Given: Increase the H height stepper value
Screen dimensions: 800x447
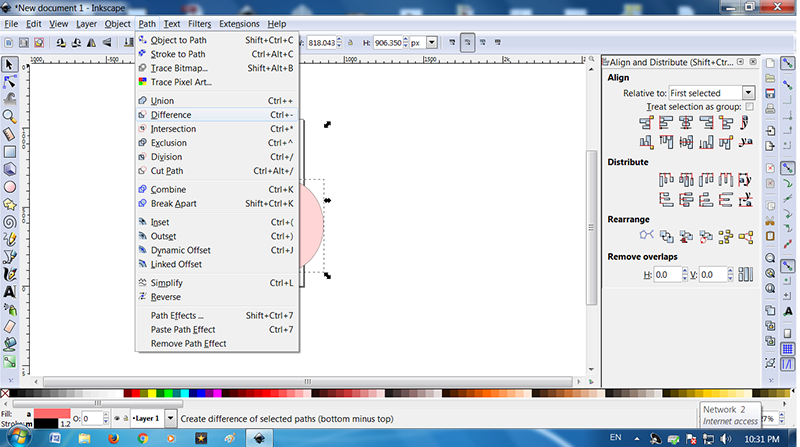Looking at the screenshot, I should point(406,40).
